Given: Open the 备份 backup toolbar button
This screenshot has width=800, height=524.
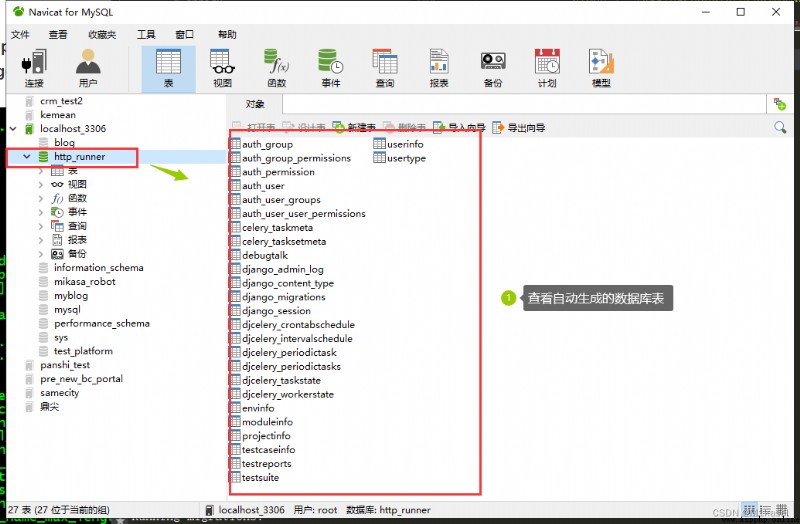Looking at the screenshot, I should [x=493, y=68].
